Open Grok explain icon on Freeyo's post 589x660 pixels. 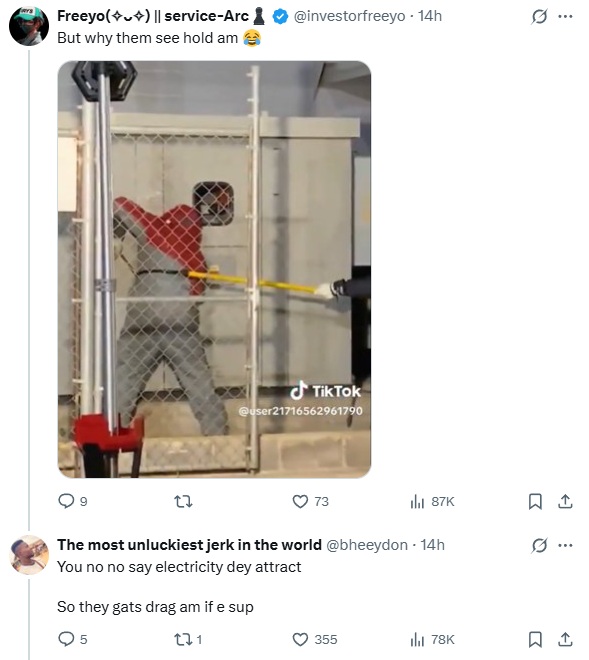coord(539,16)
